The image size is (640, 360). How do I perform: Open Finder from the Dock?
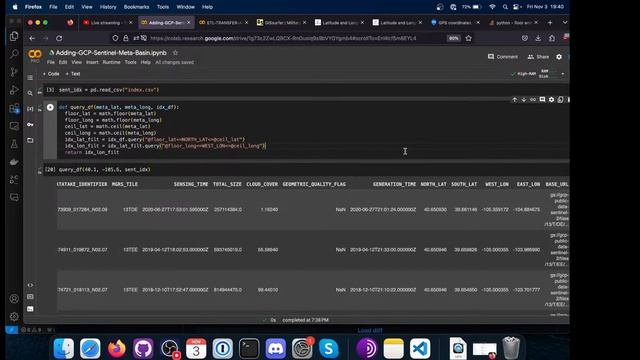[64, 348]
